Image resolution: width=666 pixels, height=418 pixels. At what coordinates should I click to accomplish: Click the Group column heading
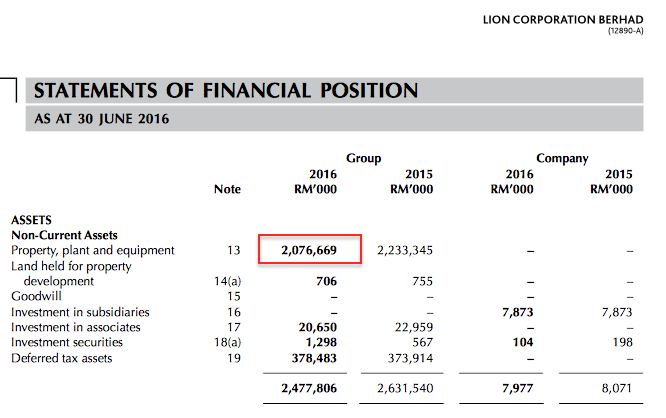click(364, 158)
